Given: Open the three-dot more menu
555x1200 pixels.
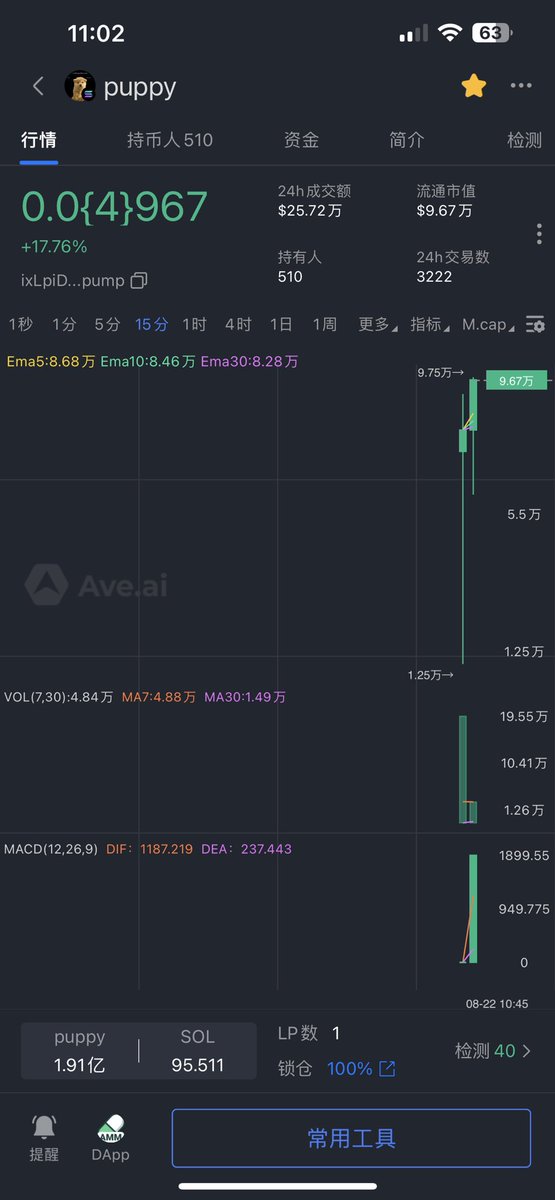Looking at the screenshot, I should click(x=521, y=87).
